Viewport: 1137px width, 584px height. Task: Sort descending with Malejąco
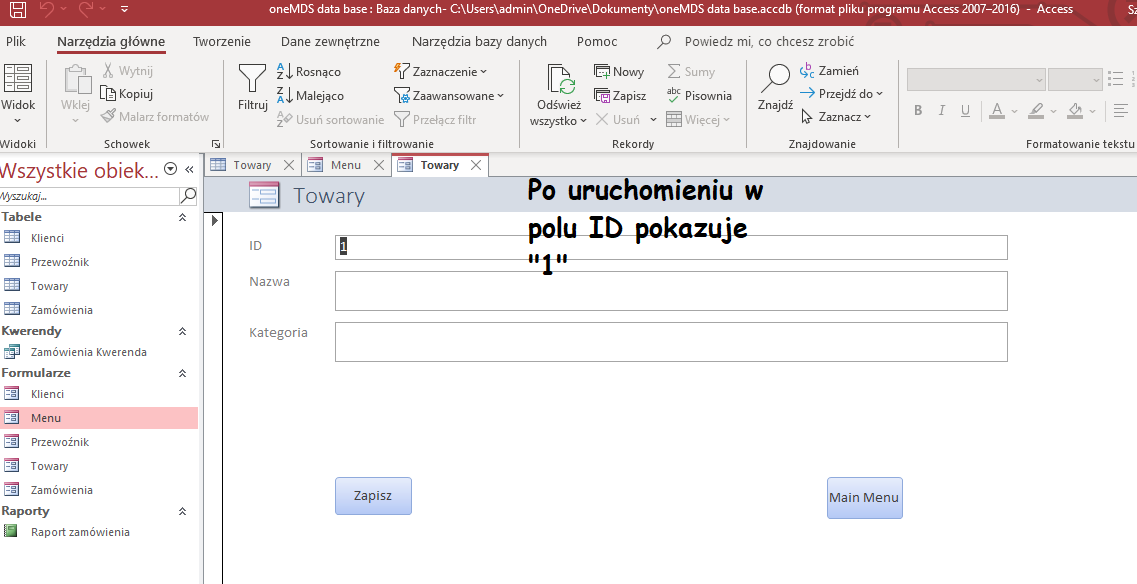pos(310,96)
